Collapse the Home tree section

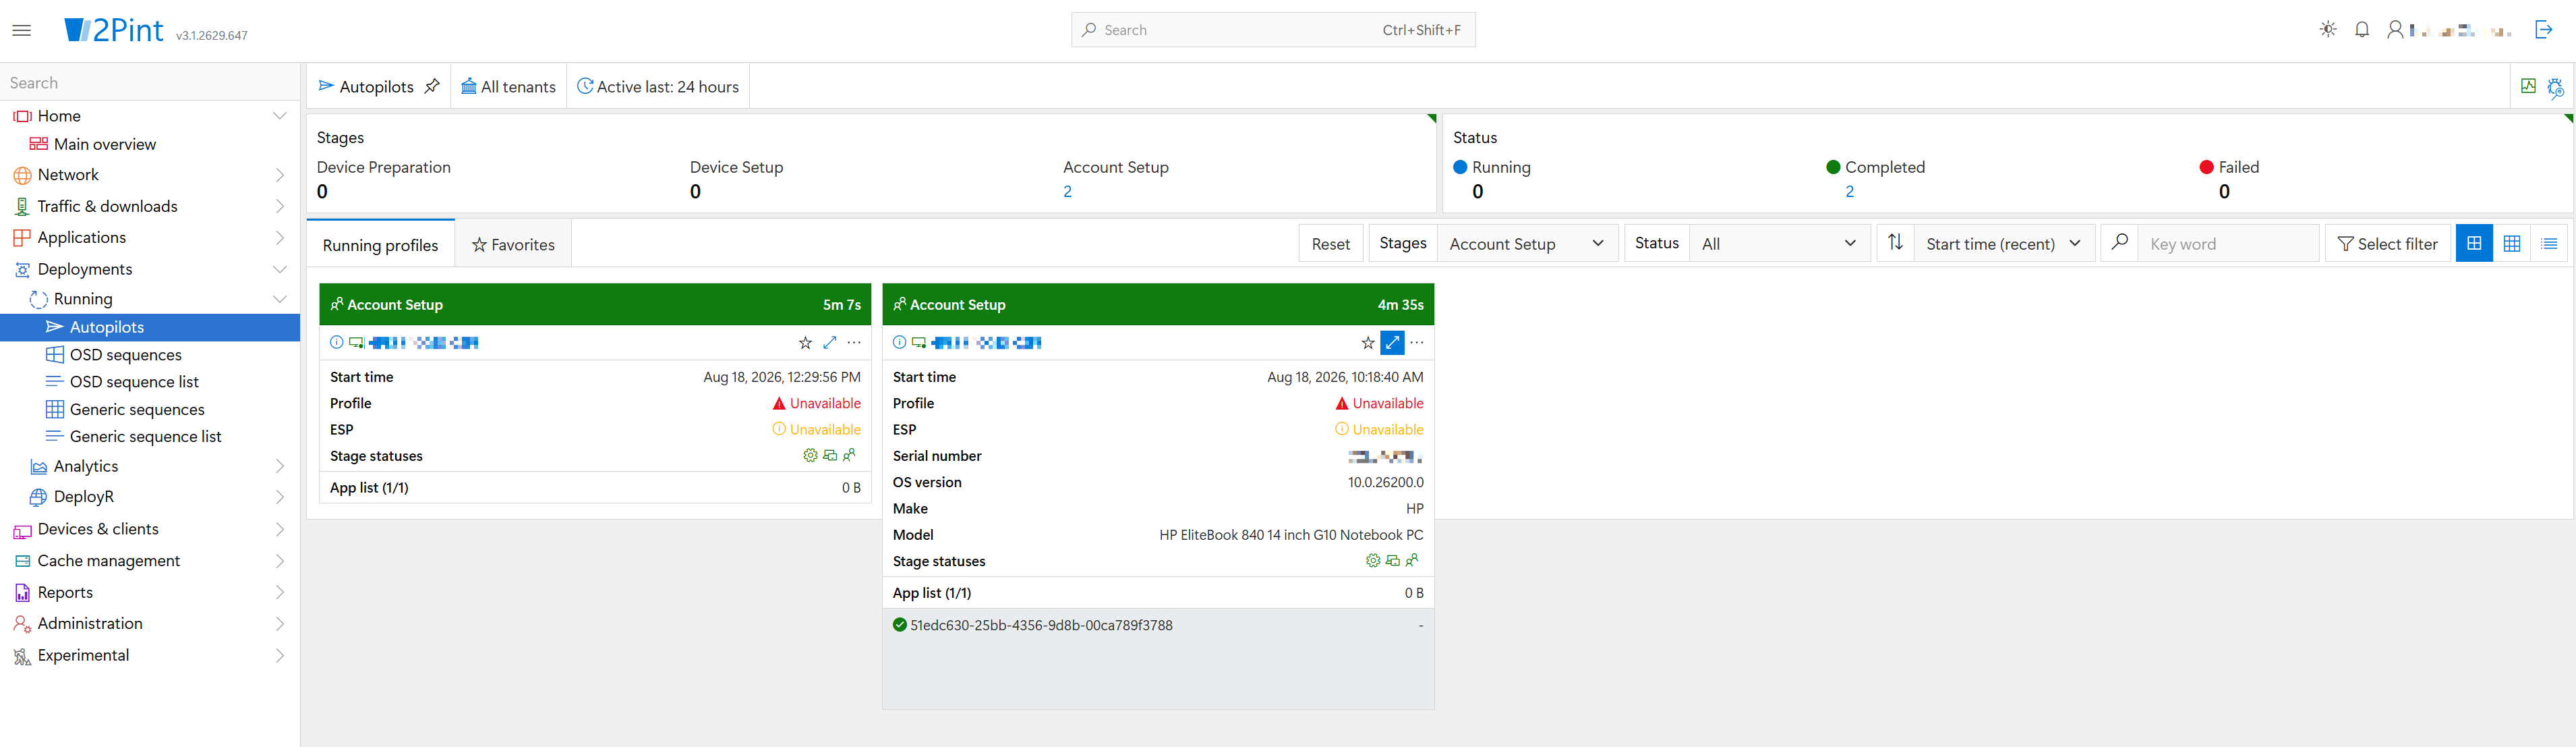280,116
